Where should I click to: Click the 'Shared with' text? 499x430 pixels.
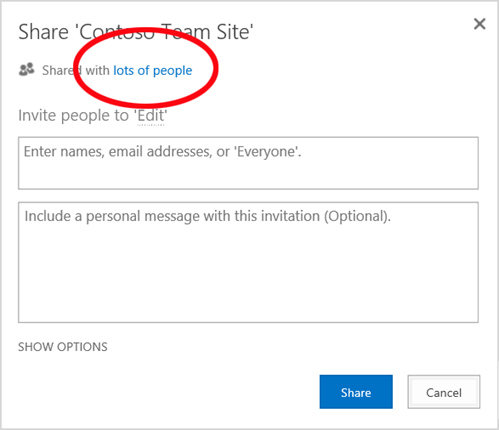click(76, 71)
